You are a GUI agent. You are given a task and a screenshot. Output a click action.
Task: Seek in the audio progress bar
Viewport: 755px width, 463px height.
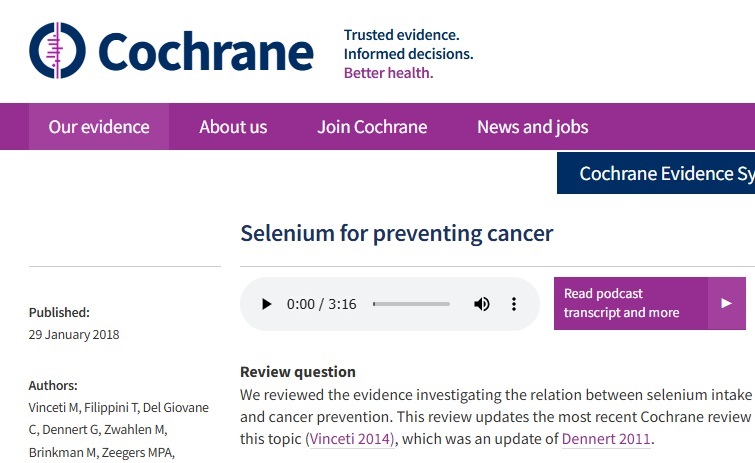click(411, 304)
